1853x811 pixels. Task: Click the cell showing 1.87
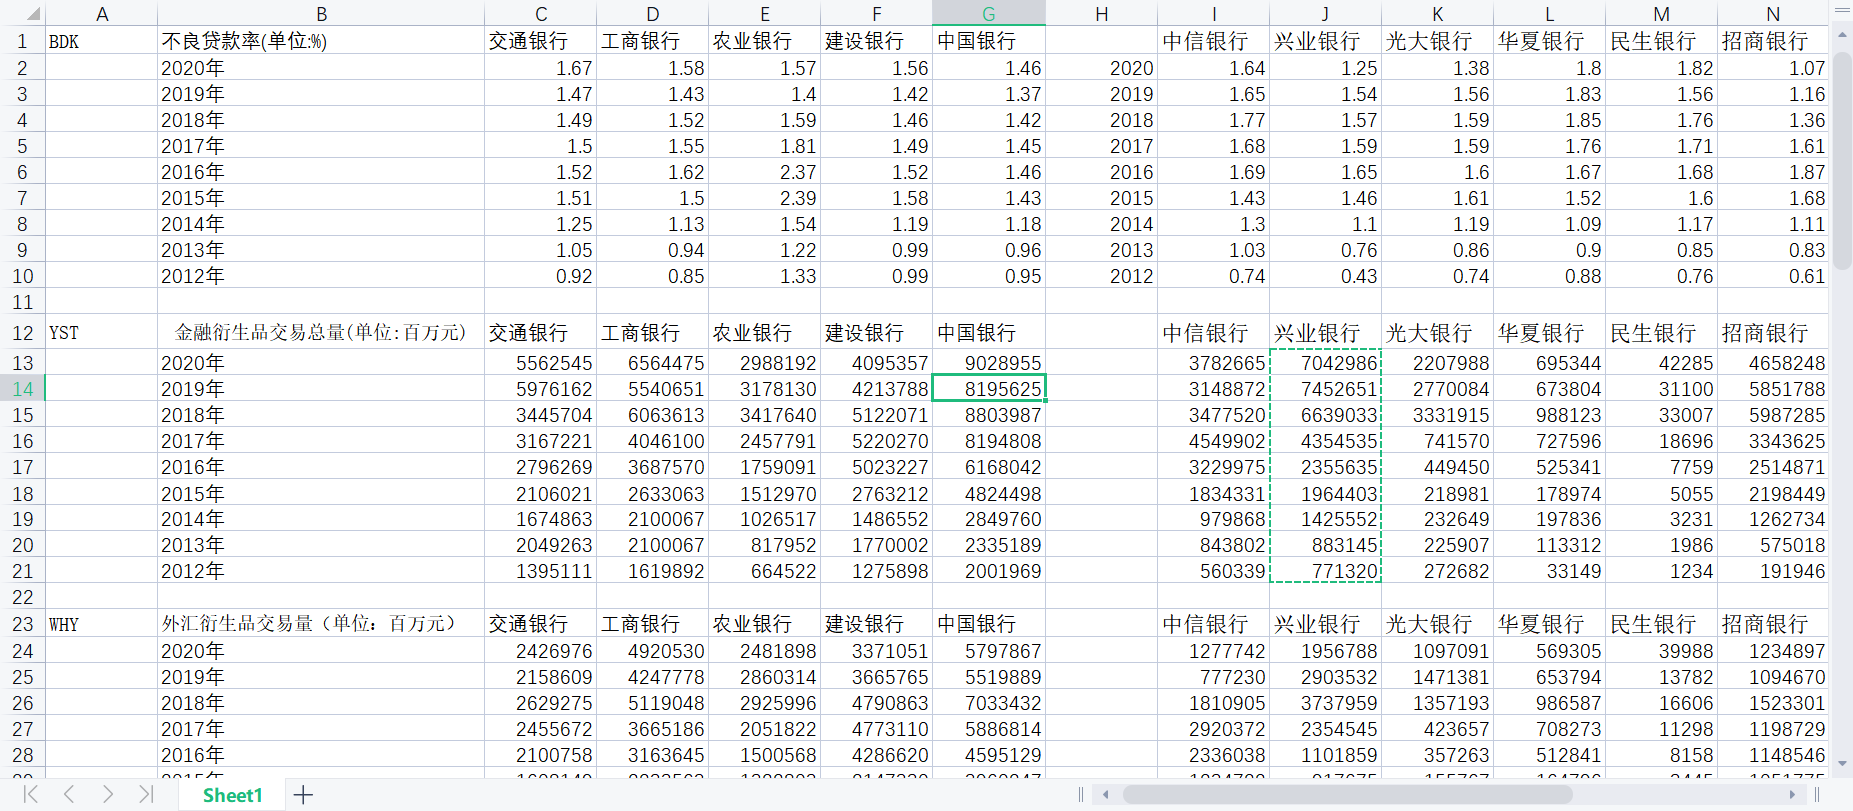1773,172
